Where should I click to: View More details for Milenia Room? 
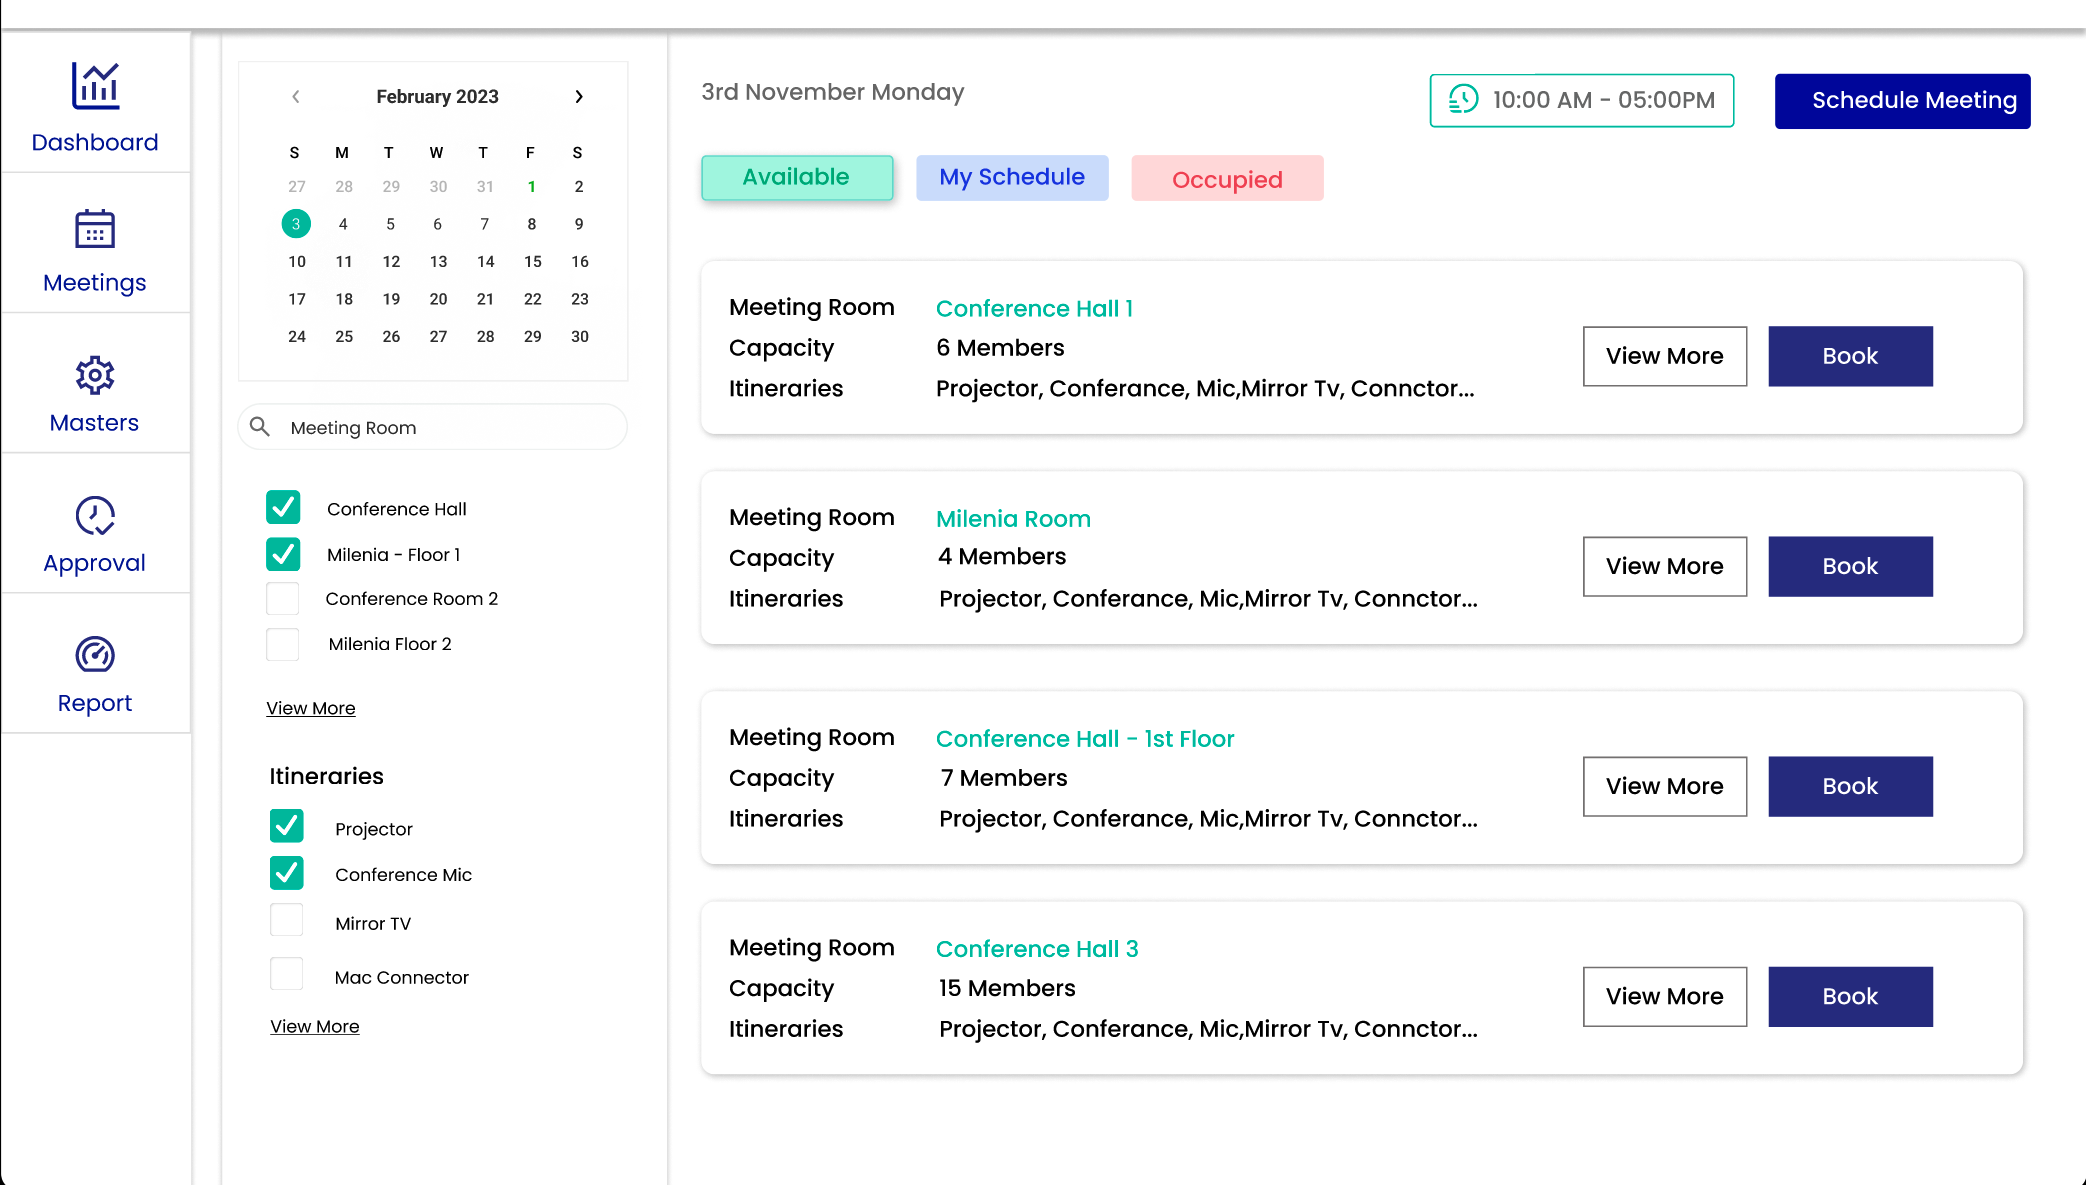click(x=1665, y=566)
